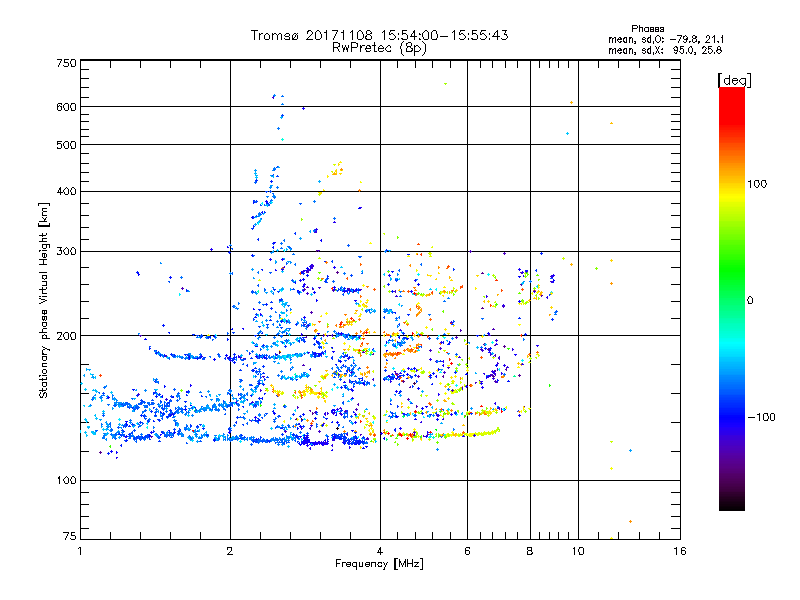The width and height of the screenshot is (800, 600).
Task: Select the "RwPretec (8p)" subtitle
Action: point(379,48)
